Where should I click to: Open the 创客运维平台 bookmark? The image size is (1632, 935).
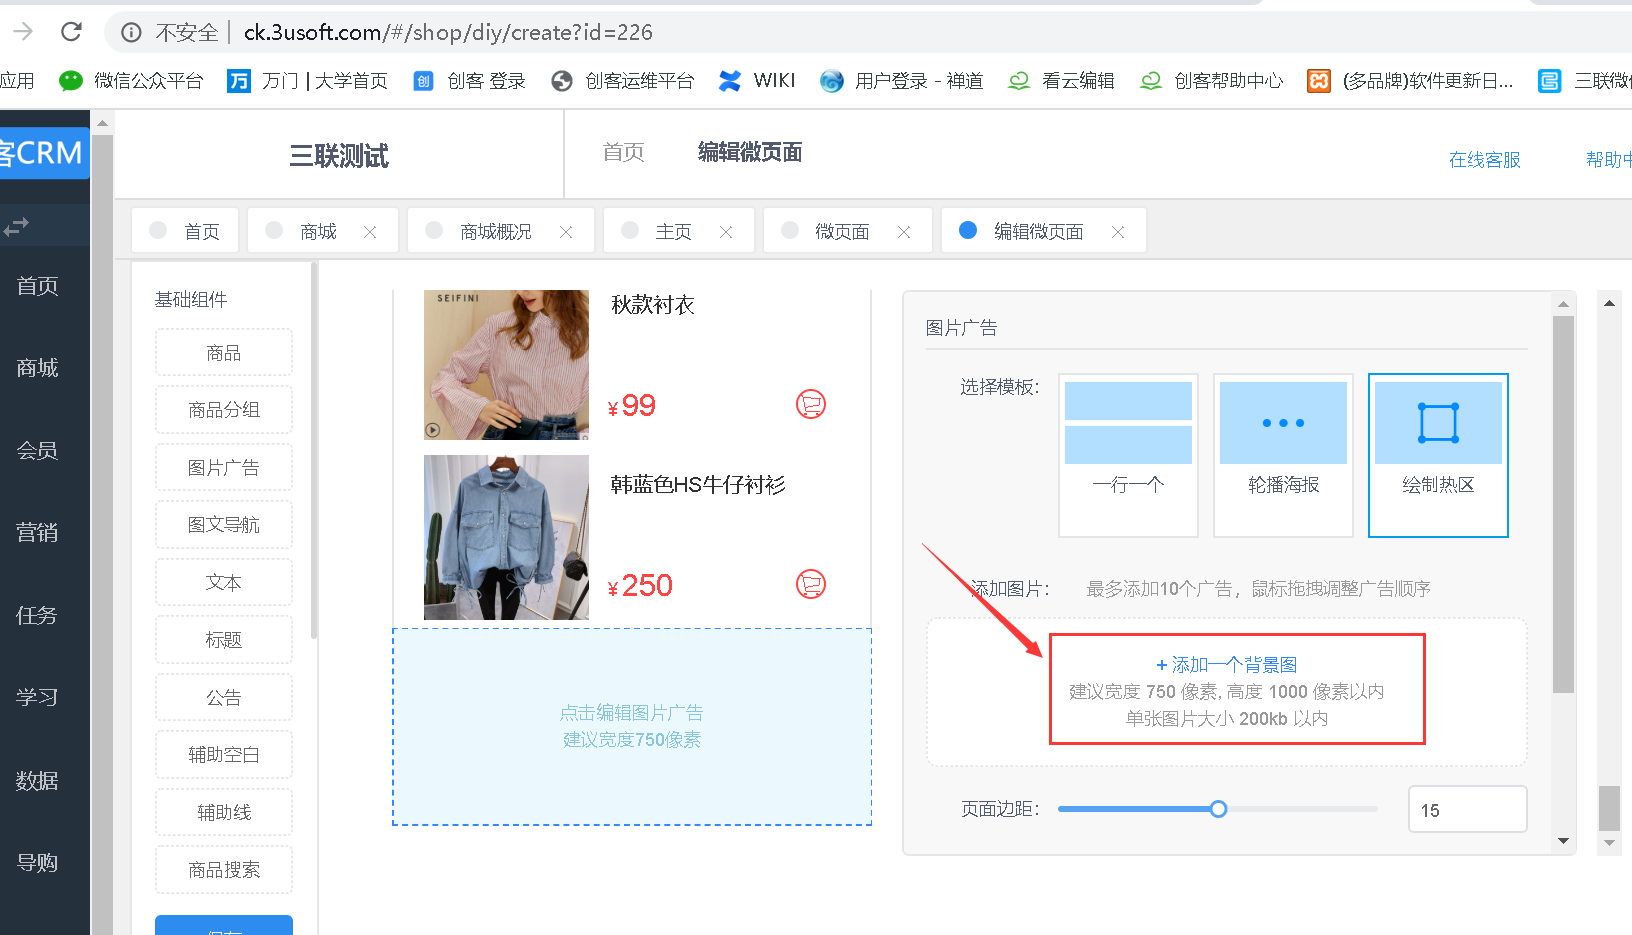coord(623,81)
